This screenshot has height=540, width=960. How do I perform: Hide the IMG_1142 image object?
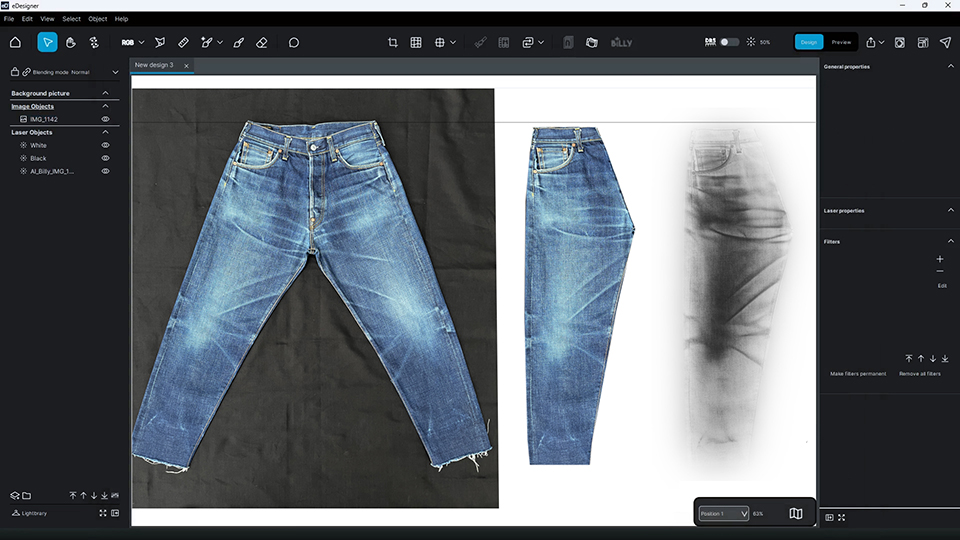(x=105, y=119)
